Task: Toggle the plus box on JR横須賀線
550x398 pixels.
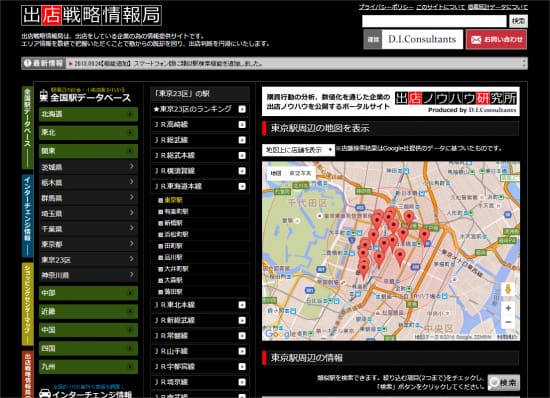Action: click(242, 171)
